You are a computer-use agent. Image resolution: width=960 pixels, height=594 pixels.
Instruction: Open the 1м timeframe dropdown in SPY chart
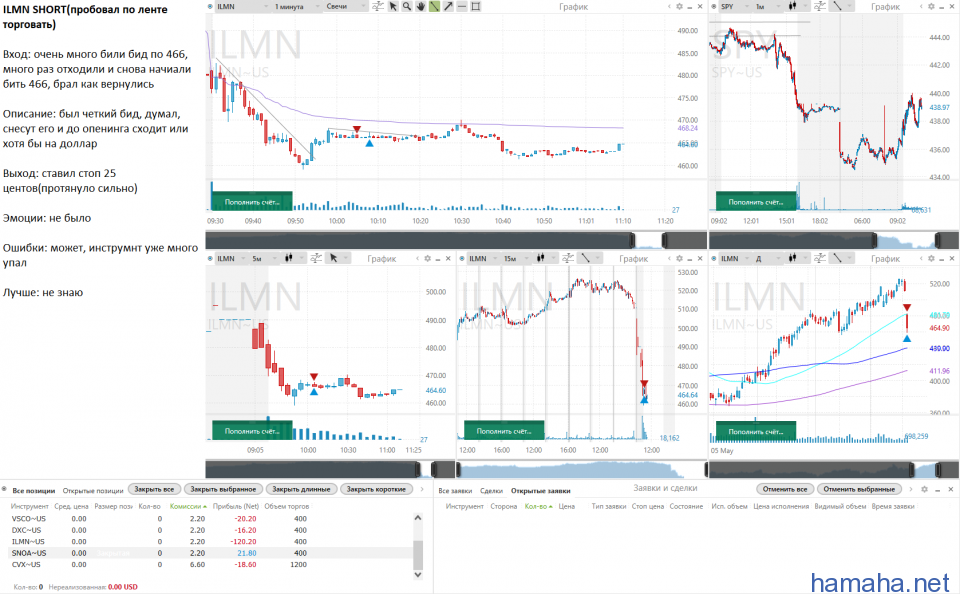767,6
